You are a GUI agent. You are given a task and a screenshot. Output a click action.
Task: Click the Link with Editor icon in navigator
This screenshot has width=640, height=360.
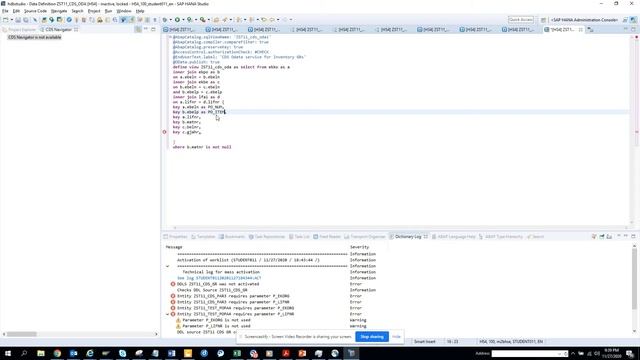click(x=138, y=29)
